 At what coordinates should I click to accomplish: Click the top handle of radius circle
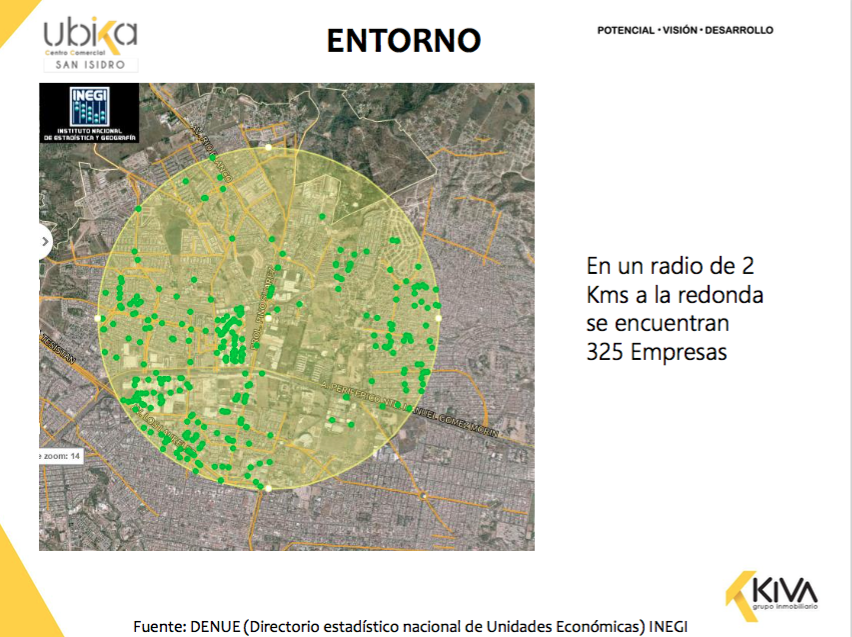click(x=268, y=147)
